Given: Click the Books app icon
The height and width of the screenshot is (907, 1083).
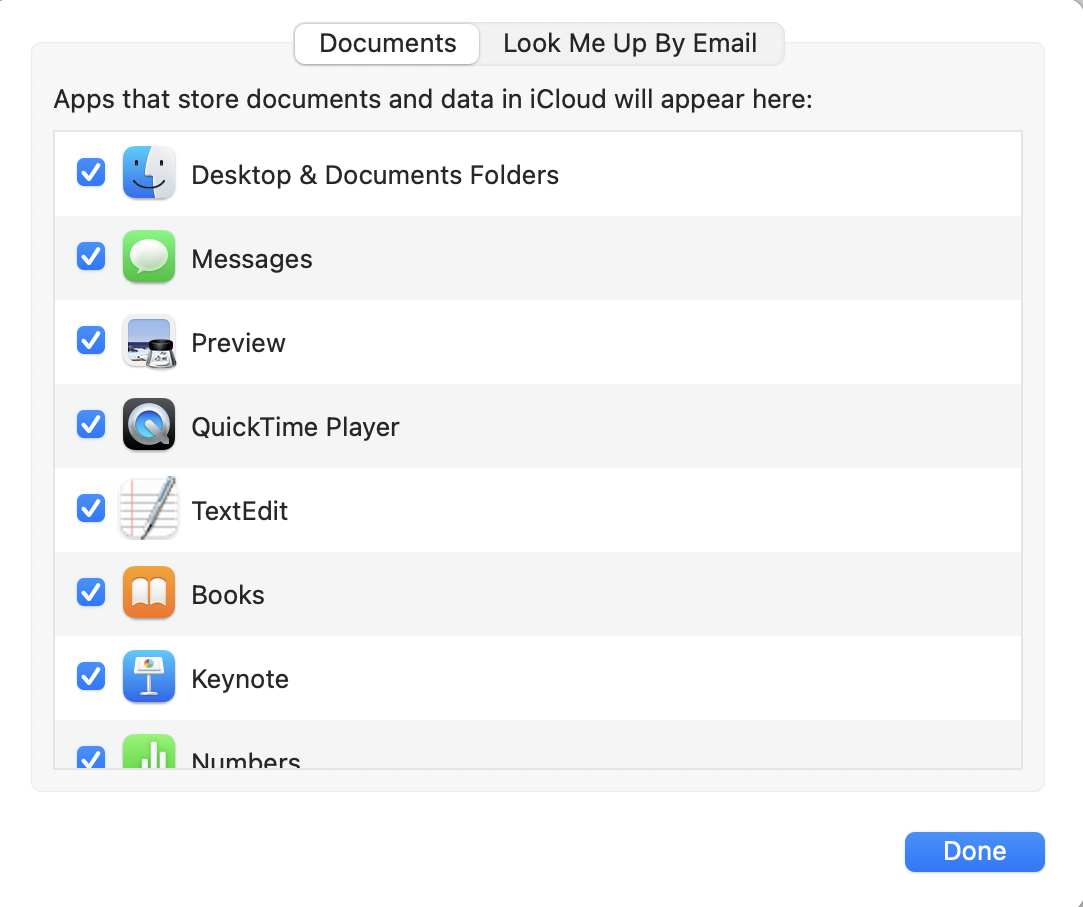Looking at the screenshot, I should pyautogui.click(x=149, y=594).
